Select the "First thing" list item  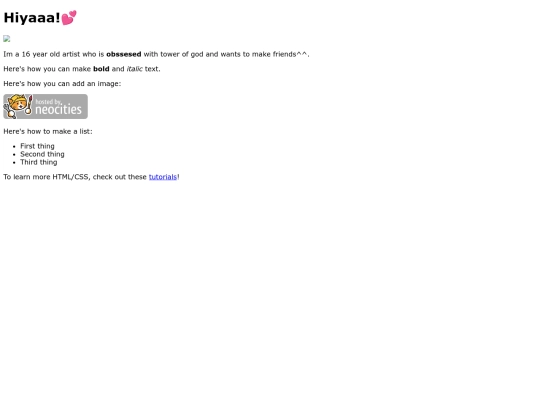37,146
